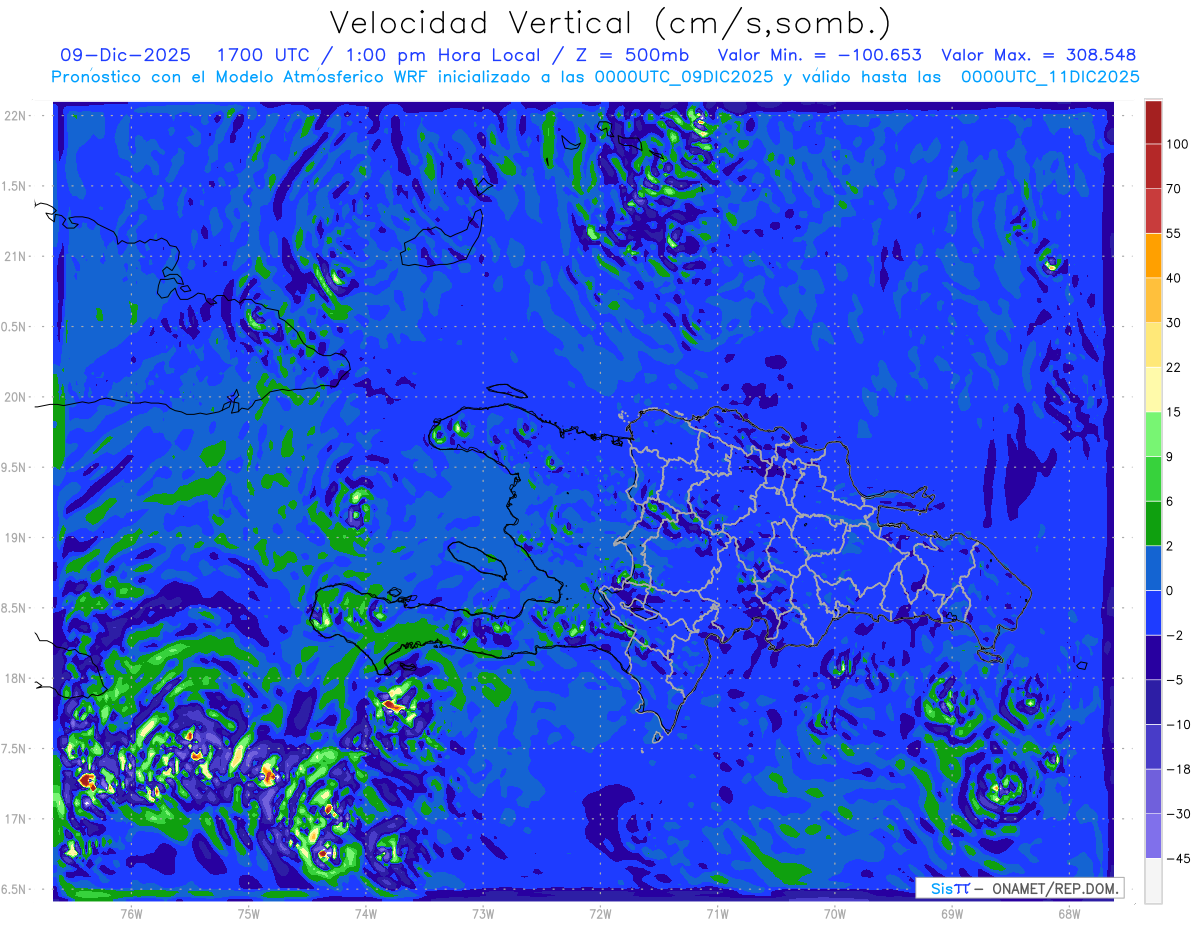The image size is (1200, 927).
Task: Click the '20N' latitude label
Action: pos(15,397)
